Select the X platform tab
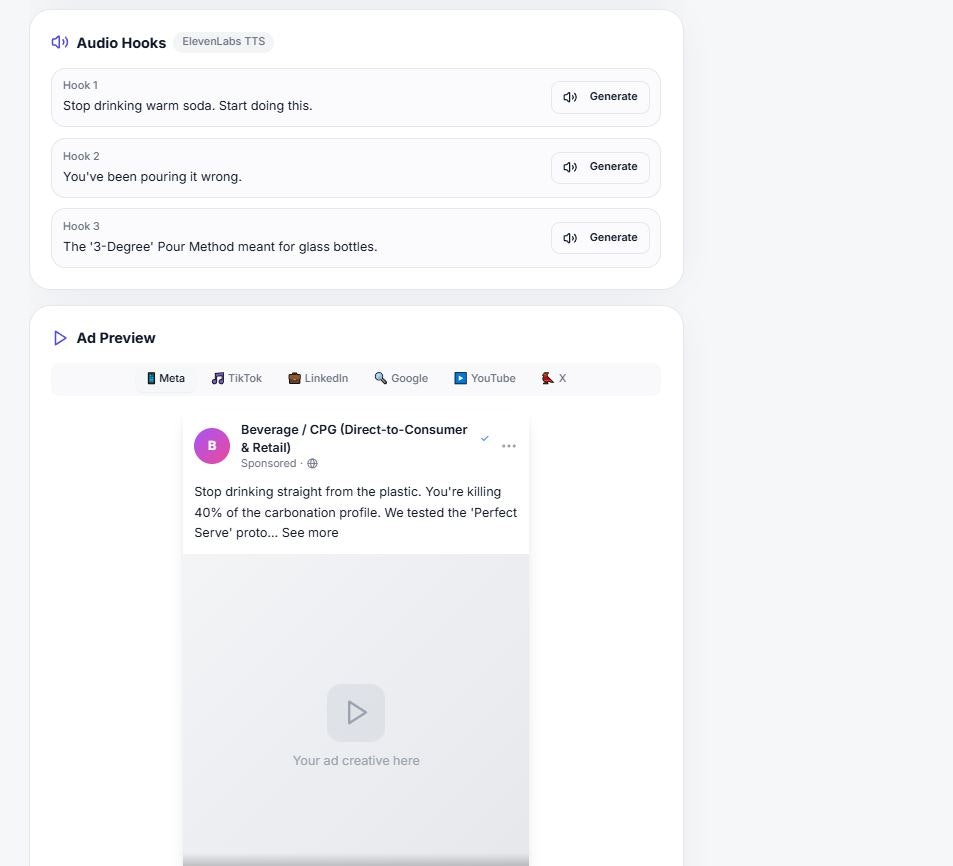This screenshot has width=953, height=866. tap(553, 378)
